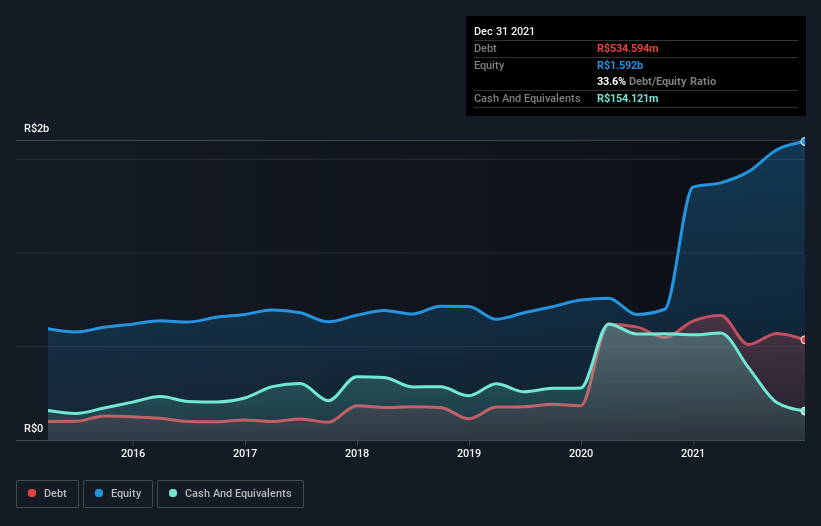821x526 pixels.
Task: Click the R$1.592b equity value
Action: click(620, 65)
